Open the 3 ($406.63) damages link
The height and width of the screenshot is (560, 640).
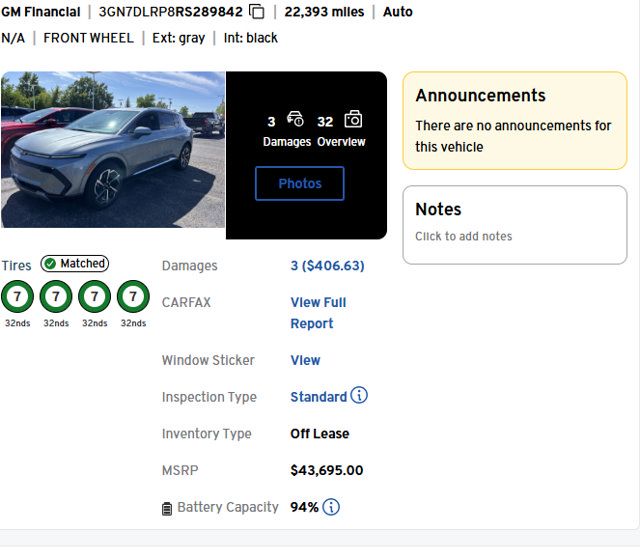[x=327, y=266]
